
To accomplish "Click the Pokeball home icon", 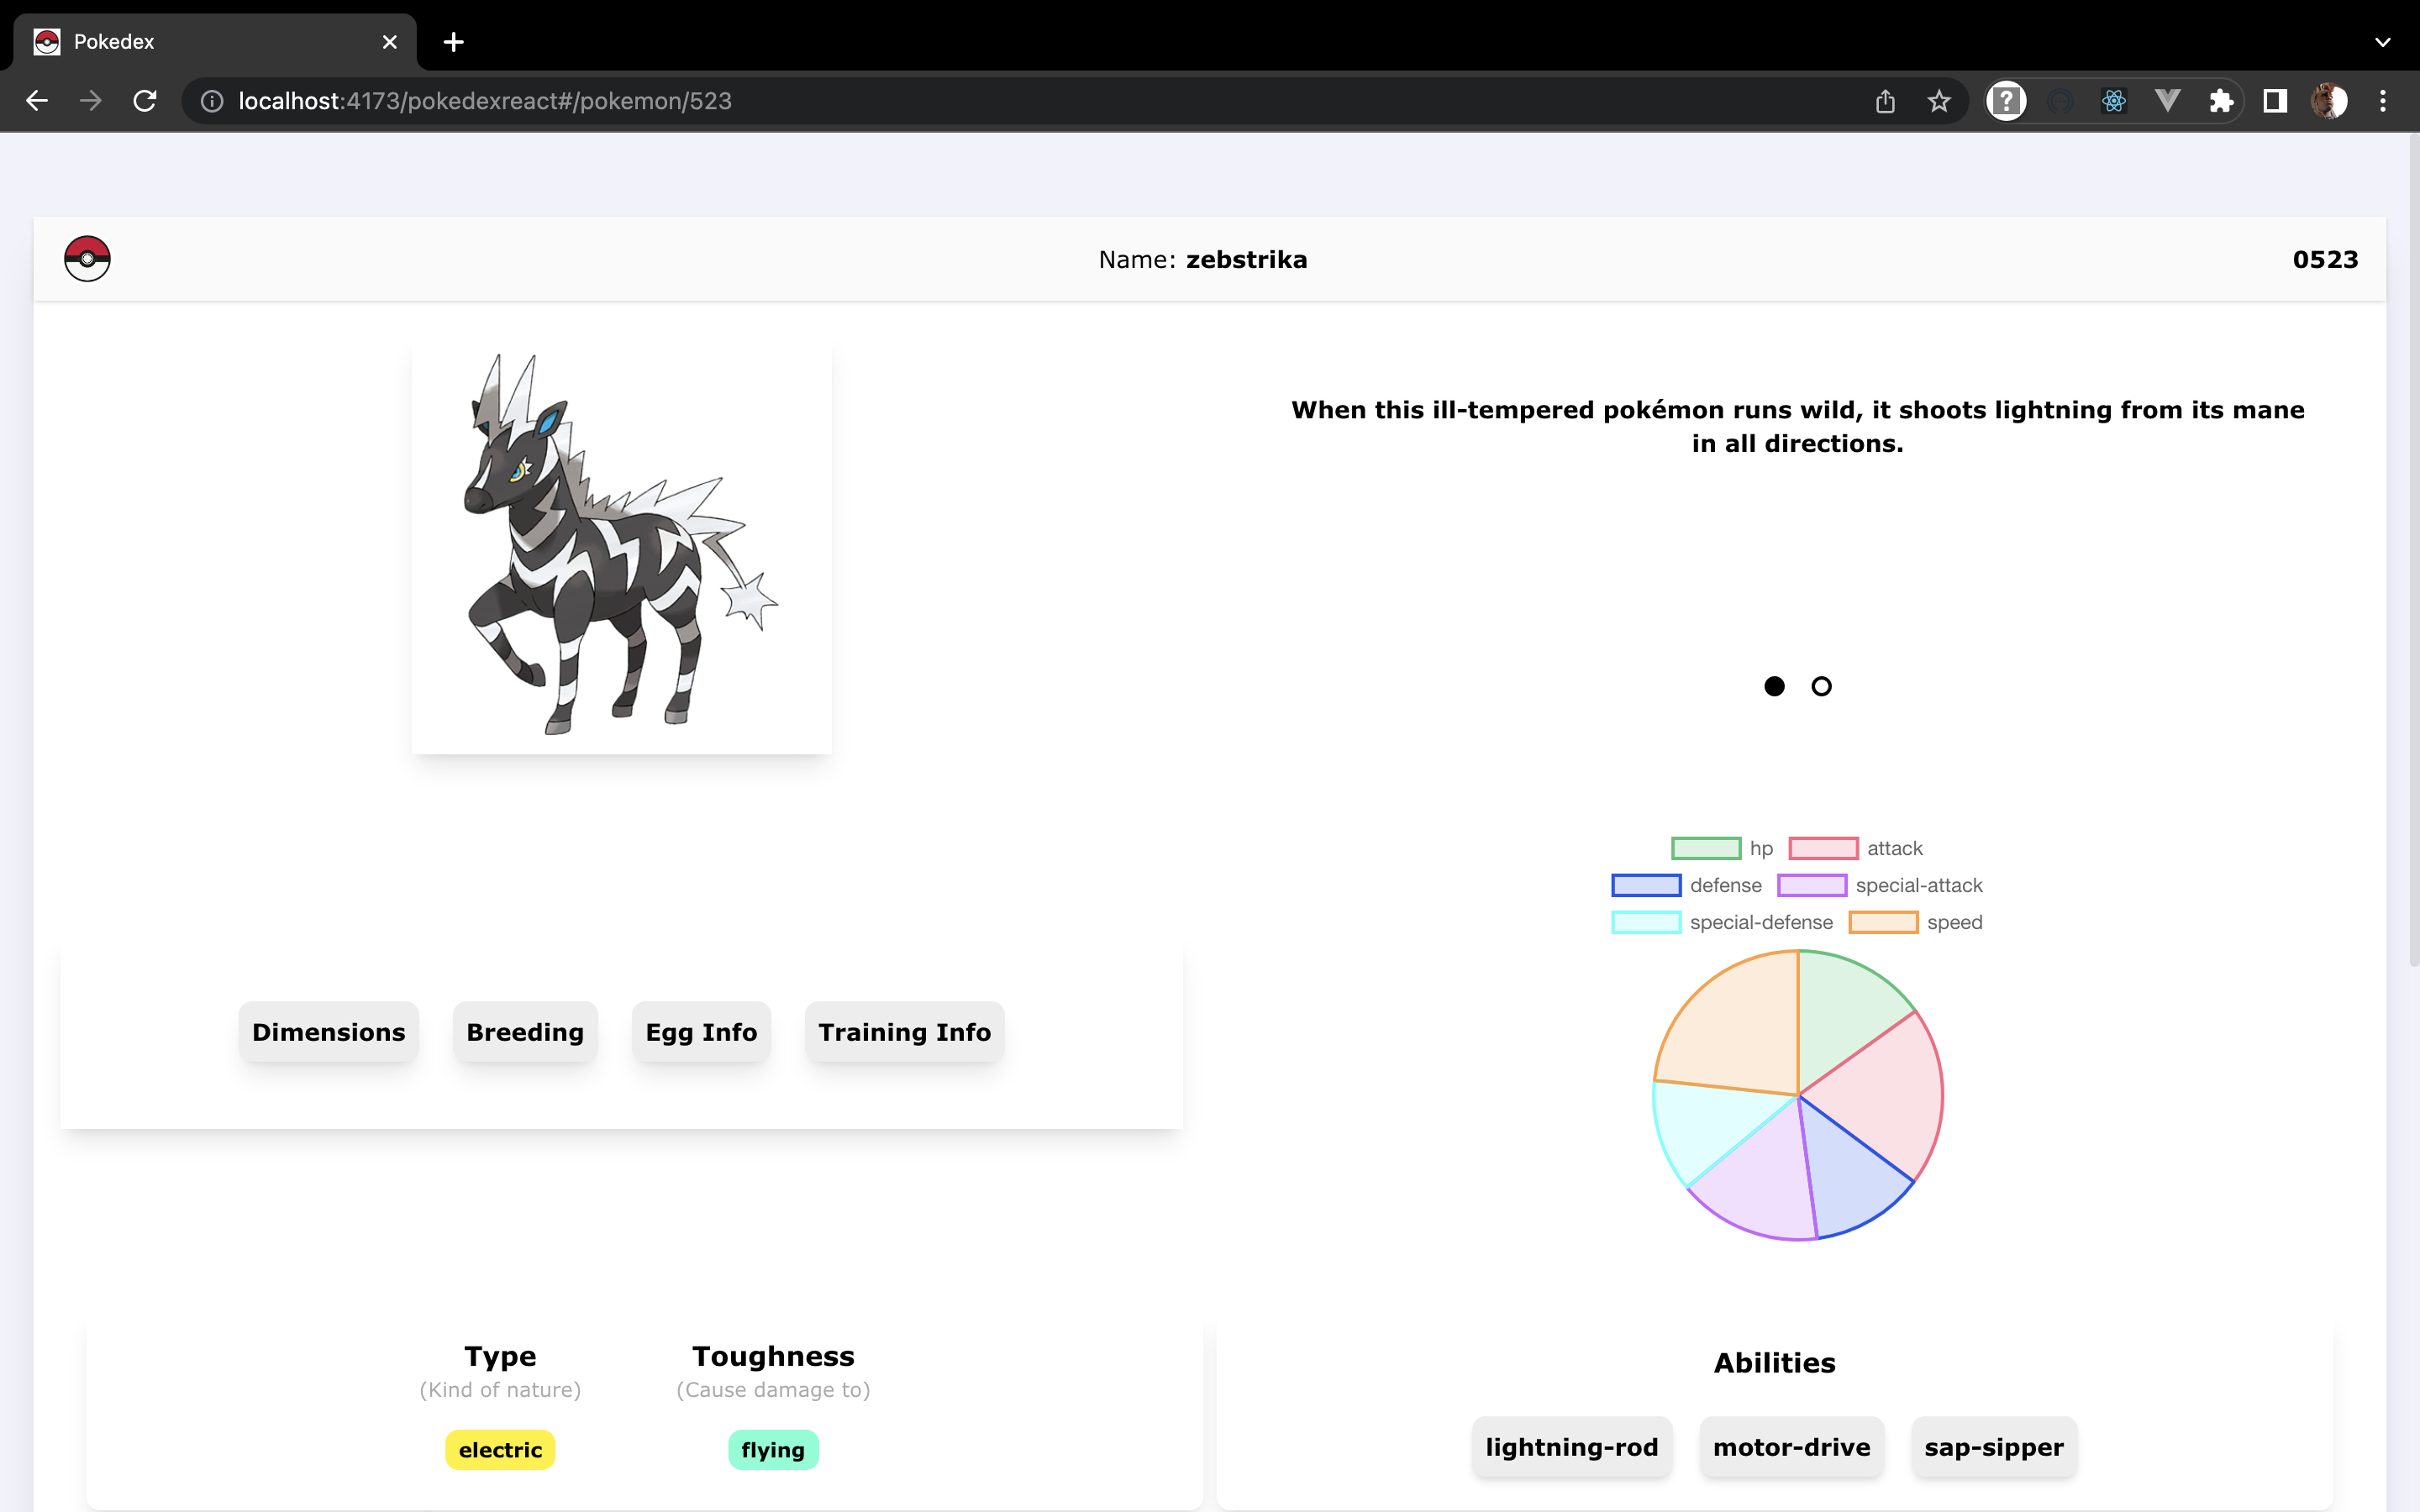I will click(x=87, y=259).
